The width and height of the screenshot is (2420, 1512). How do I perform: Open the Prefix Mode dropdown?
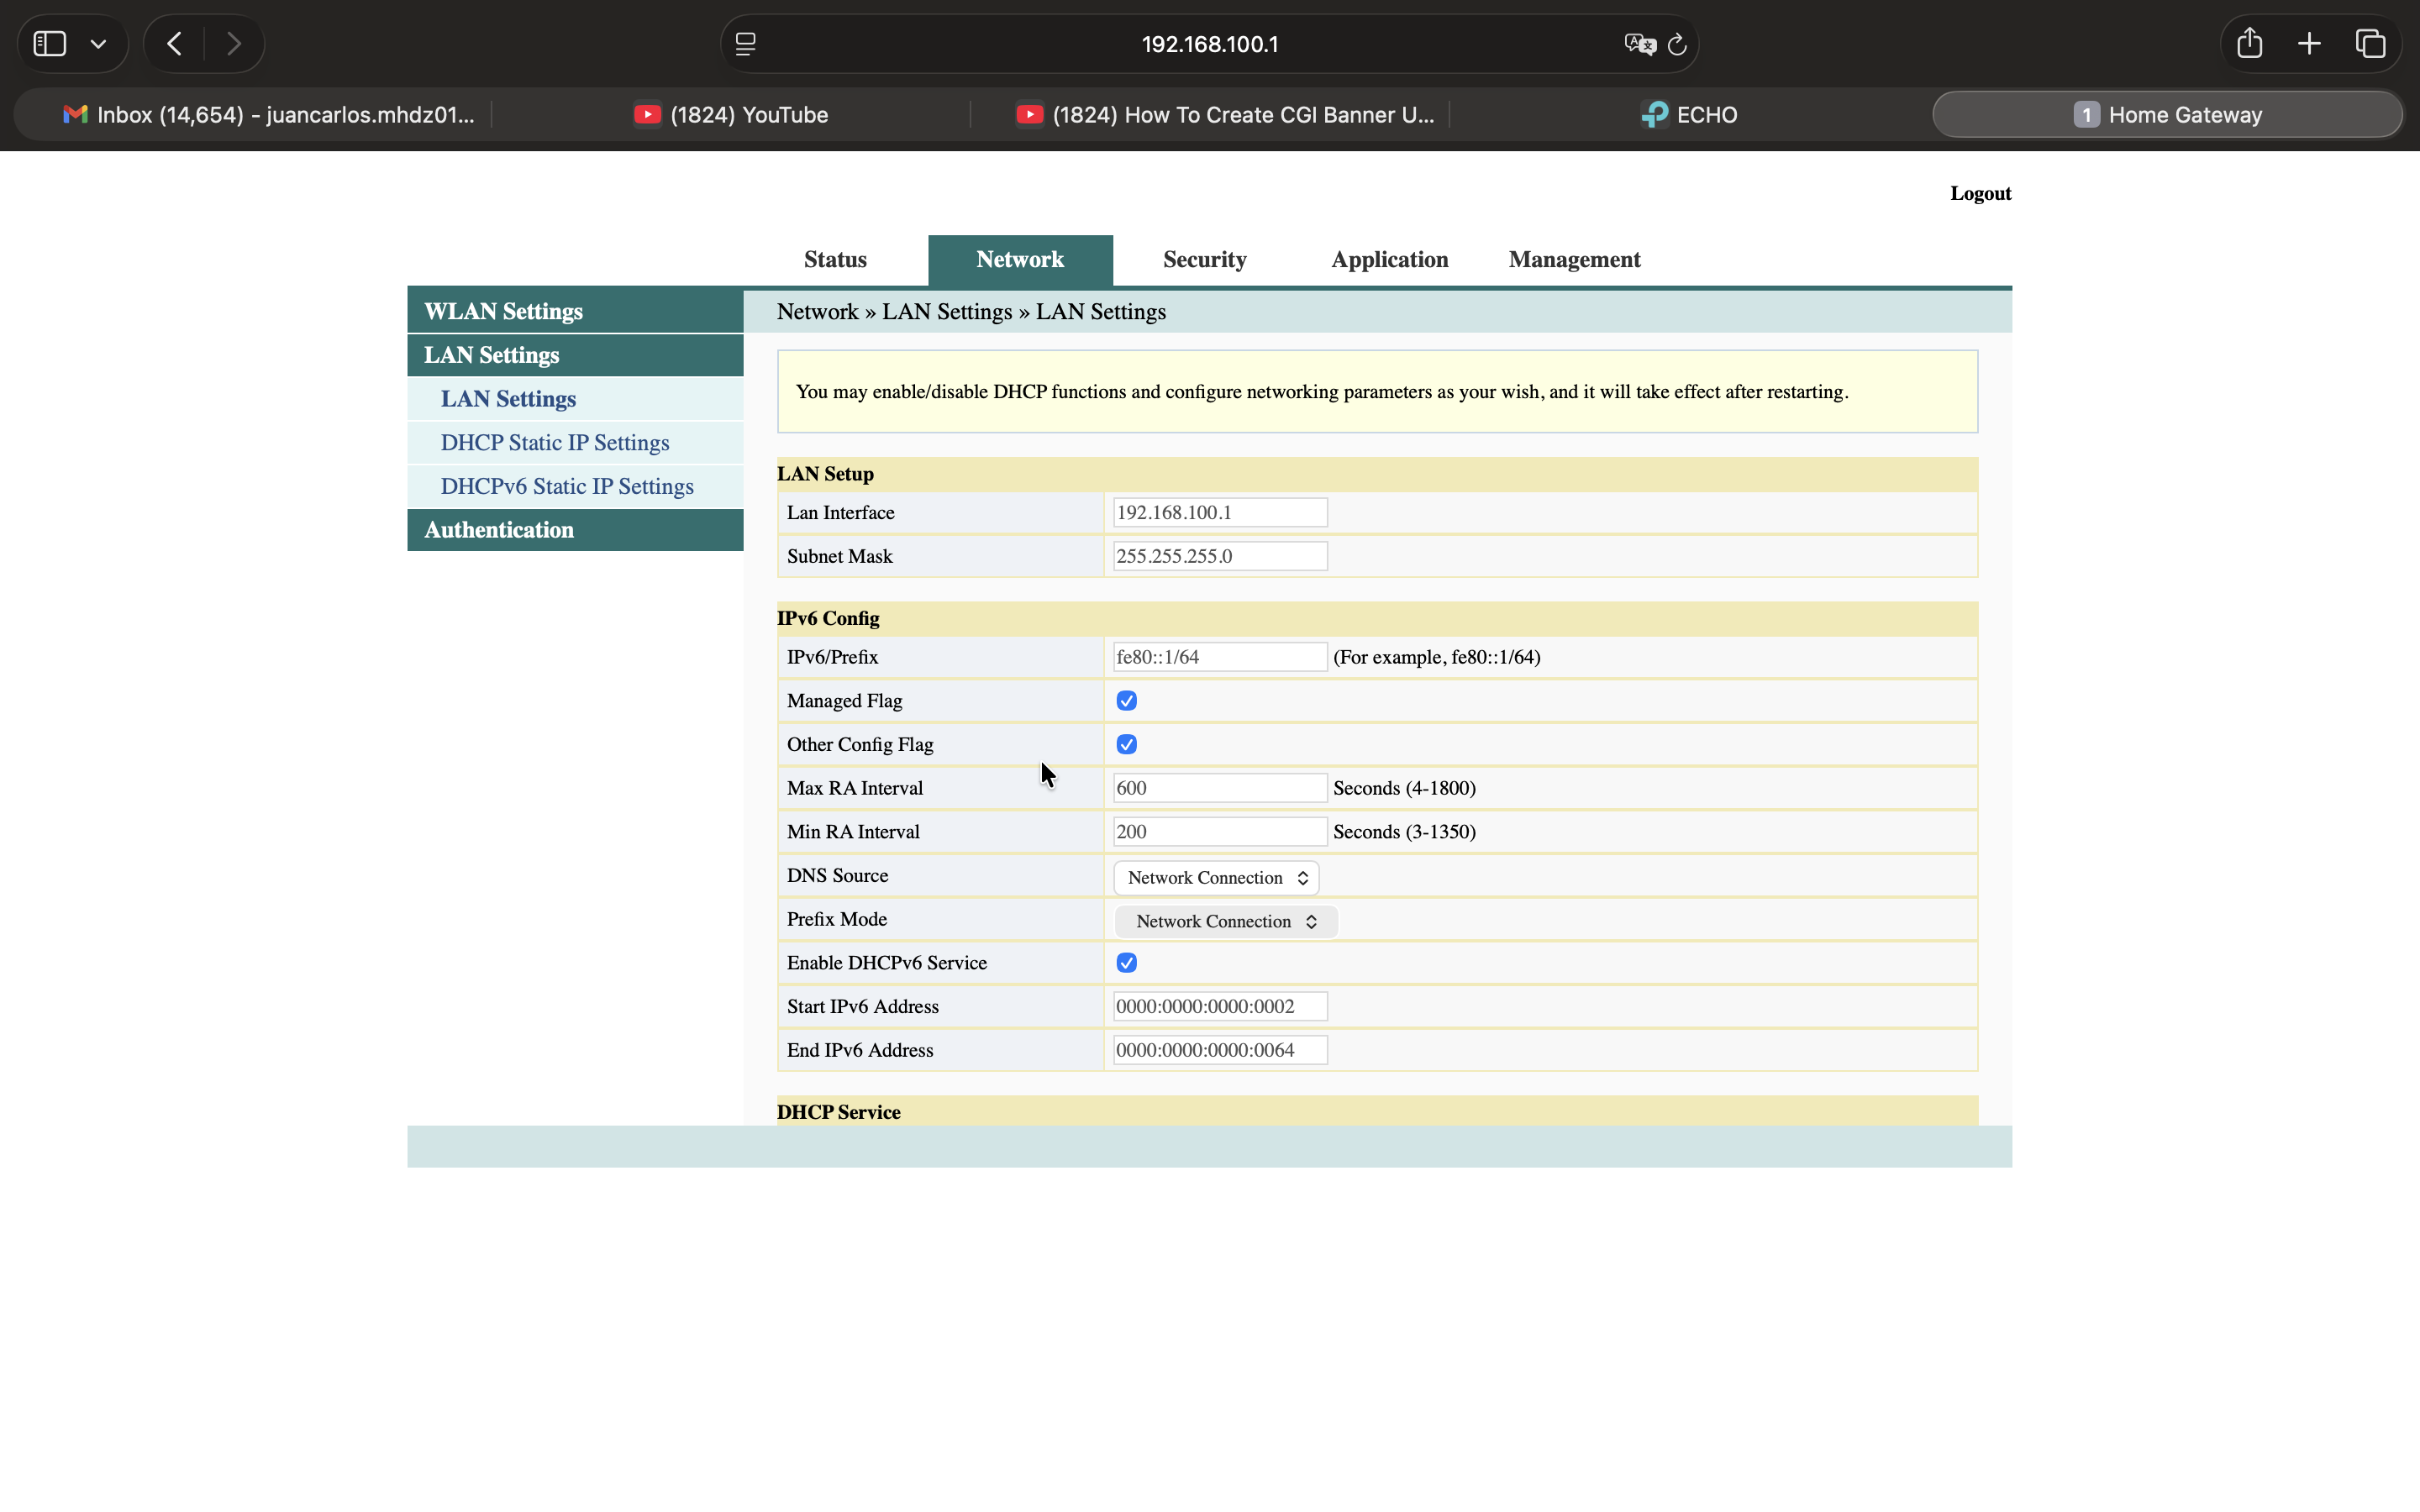(x=1225, y=922)
